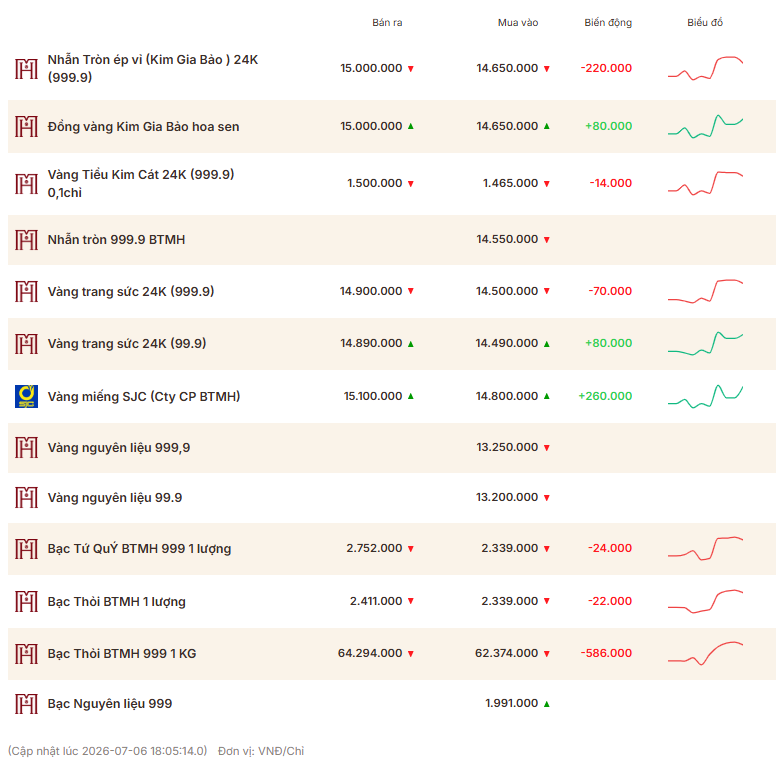Image resolution: width=778 pixels, height=763 pixels.
Task: Click logo icon next to Bạc Nguyên liệu 999
Action: pyautogui.click(x=26, y=703)
